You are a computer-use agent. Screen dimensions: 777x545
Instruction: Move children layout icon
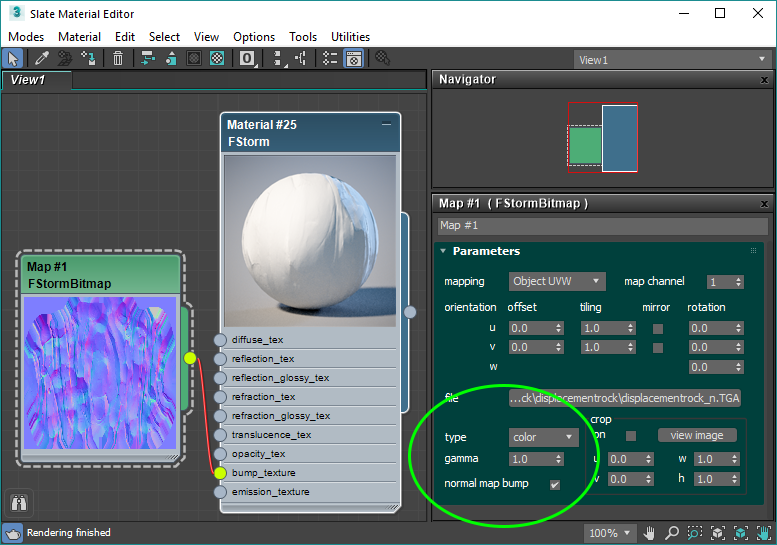point(147,58)
